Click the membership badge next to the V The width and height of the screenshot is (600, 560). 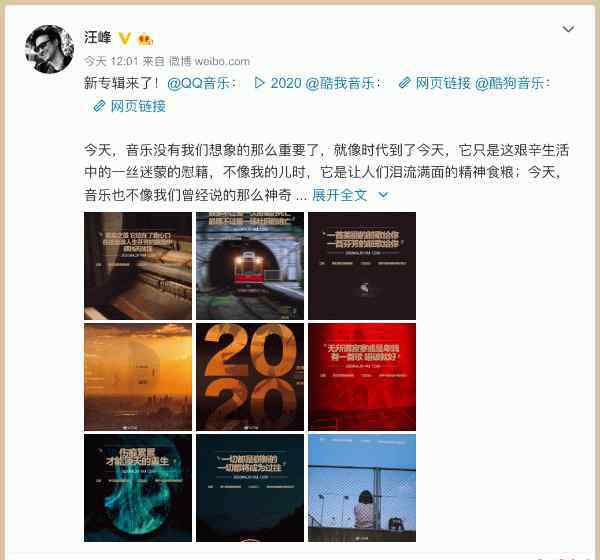click(x=145, y=39)
